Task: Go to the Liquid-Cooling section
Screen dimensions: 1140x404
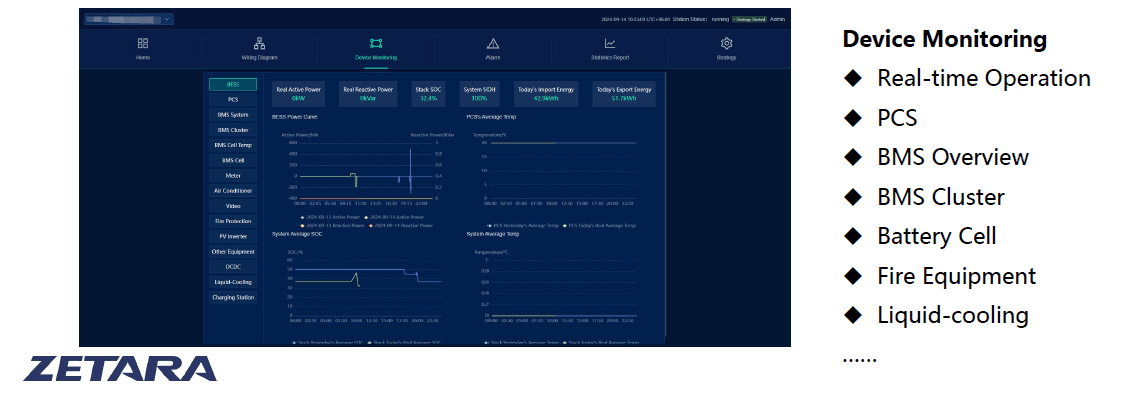Action: coord(233,282)
